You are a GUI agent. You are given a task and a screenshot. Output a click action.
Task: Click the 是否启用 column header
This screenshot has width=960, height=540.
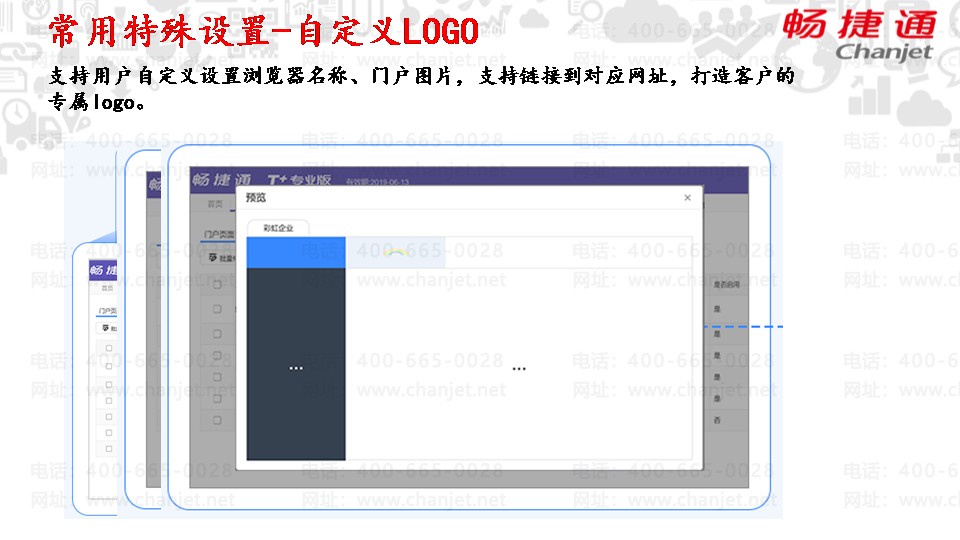[726, 284]
